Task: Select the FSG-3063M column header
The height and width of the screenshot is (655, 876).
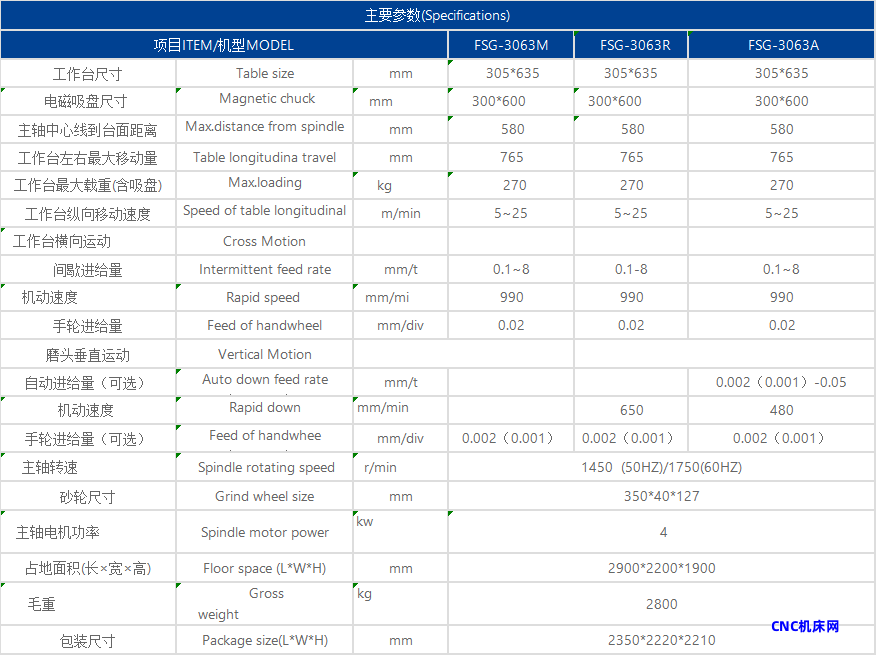Action: 511,45
